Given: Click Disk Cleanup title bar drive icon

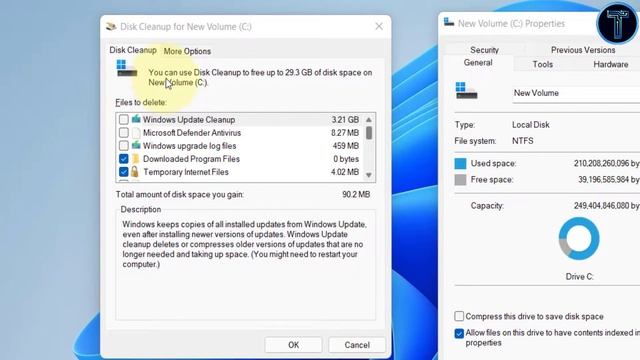Looking at the screenshot, I should (111, 27).
